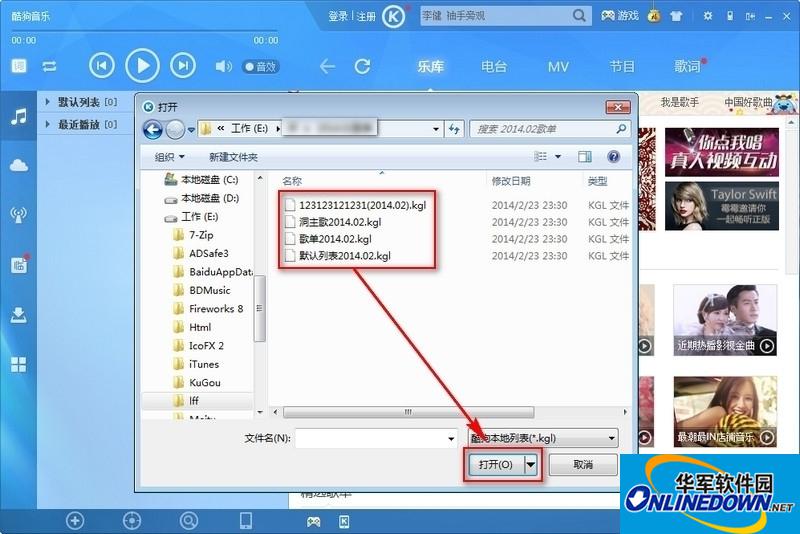The width and height of the screenshot is (800, 534).
Task: Click the help icon in dialog toolbar
Action: tap(613, 157)
